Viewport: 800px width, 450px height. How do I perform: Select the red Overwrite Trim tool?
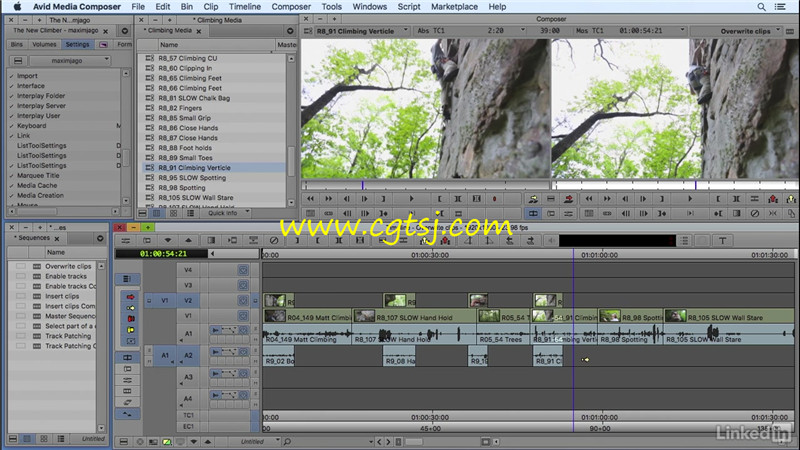pos(131,319)
